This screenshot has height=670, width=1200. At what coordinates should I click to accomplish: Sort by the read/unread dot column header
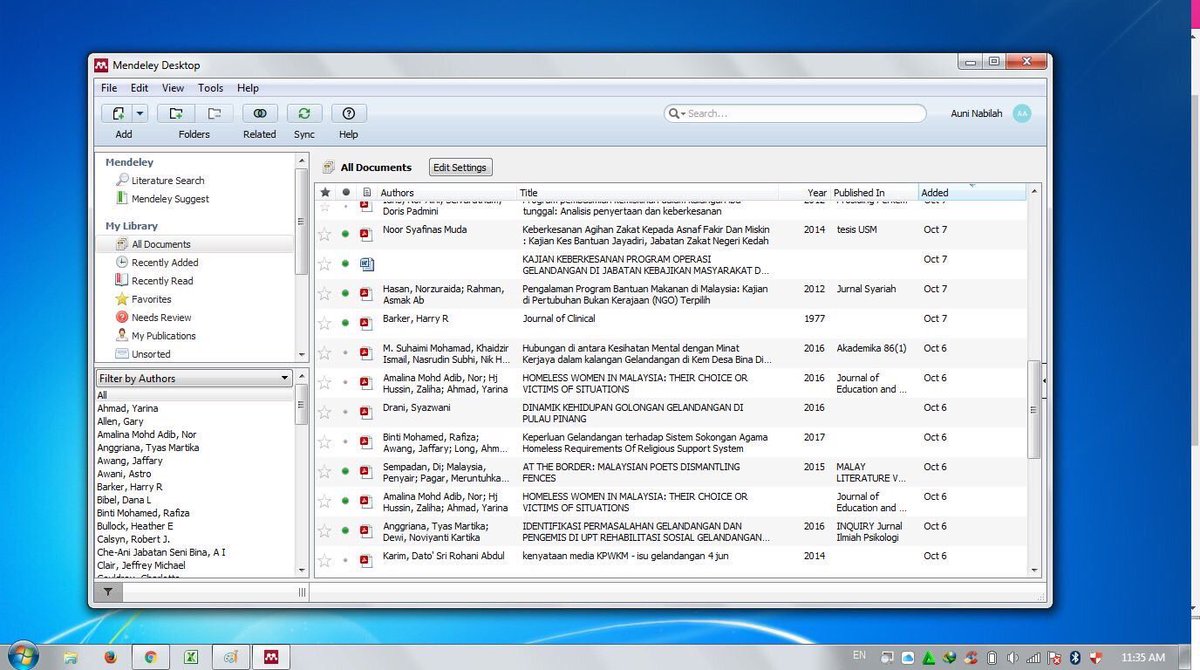tap(346, 193)
